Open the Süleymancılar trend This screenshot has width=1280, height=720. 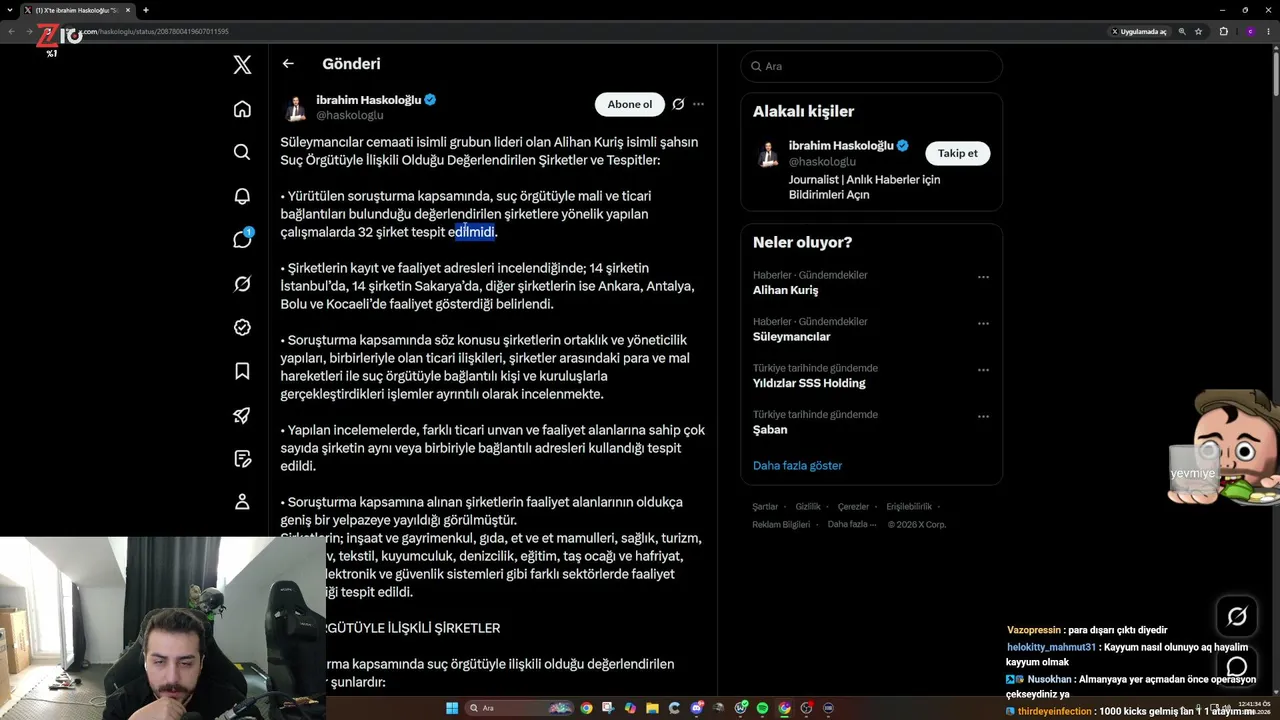click(792, 337)
